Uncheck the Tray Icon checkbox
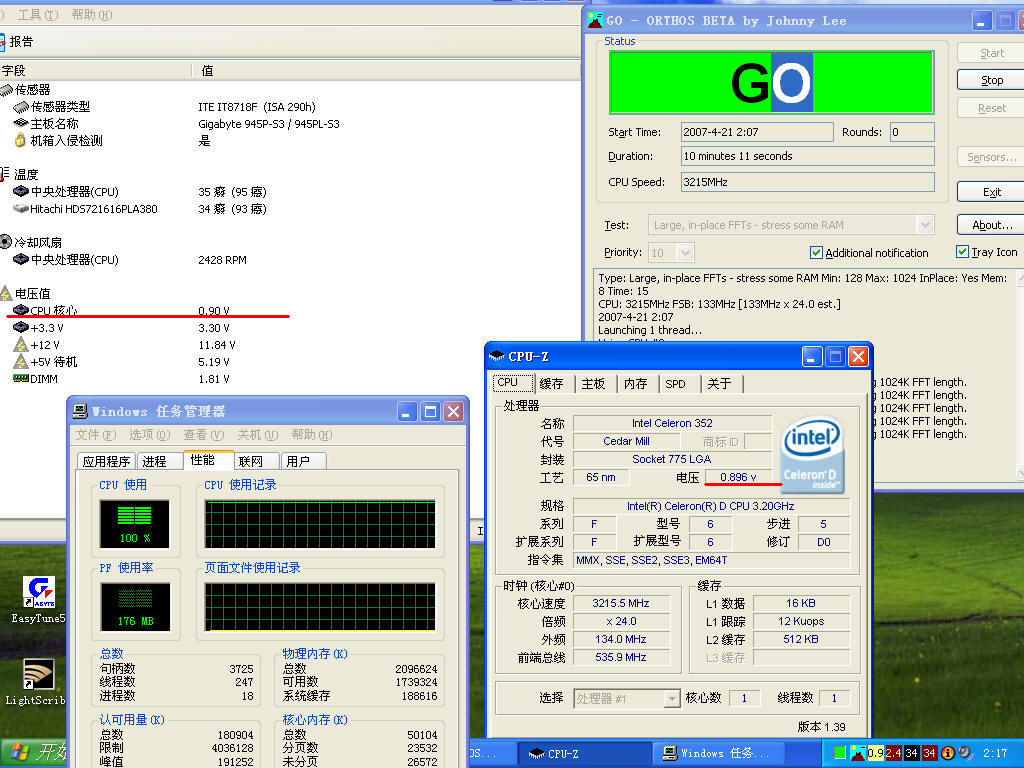 (x=962, y=252)
